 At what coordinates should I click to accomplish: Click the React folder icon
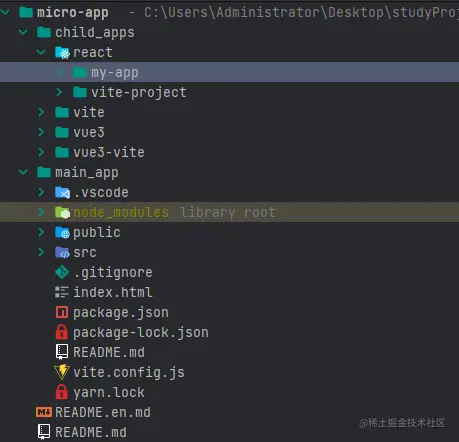point(62,53)
